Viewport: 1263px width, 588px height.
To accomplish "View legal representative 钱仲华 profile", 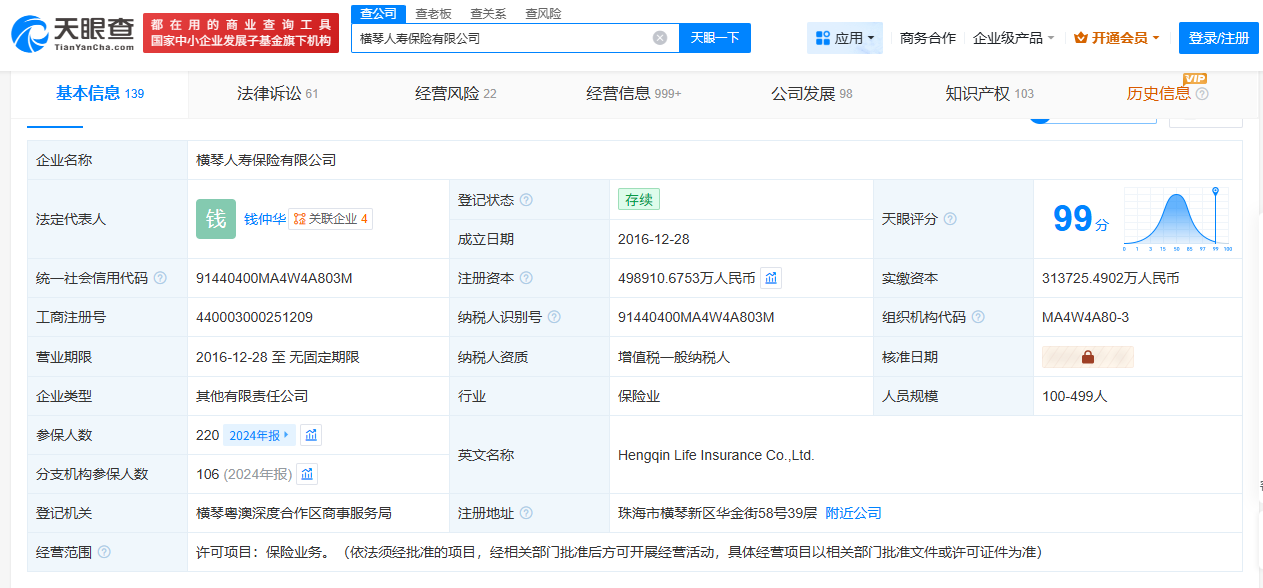I will click(x=263, y=218).
